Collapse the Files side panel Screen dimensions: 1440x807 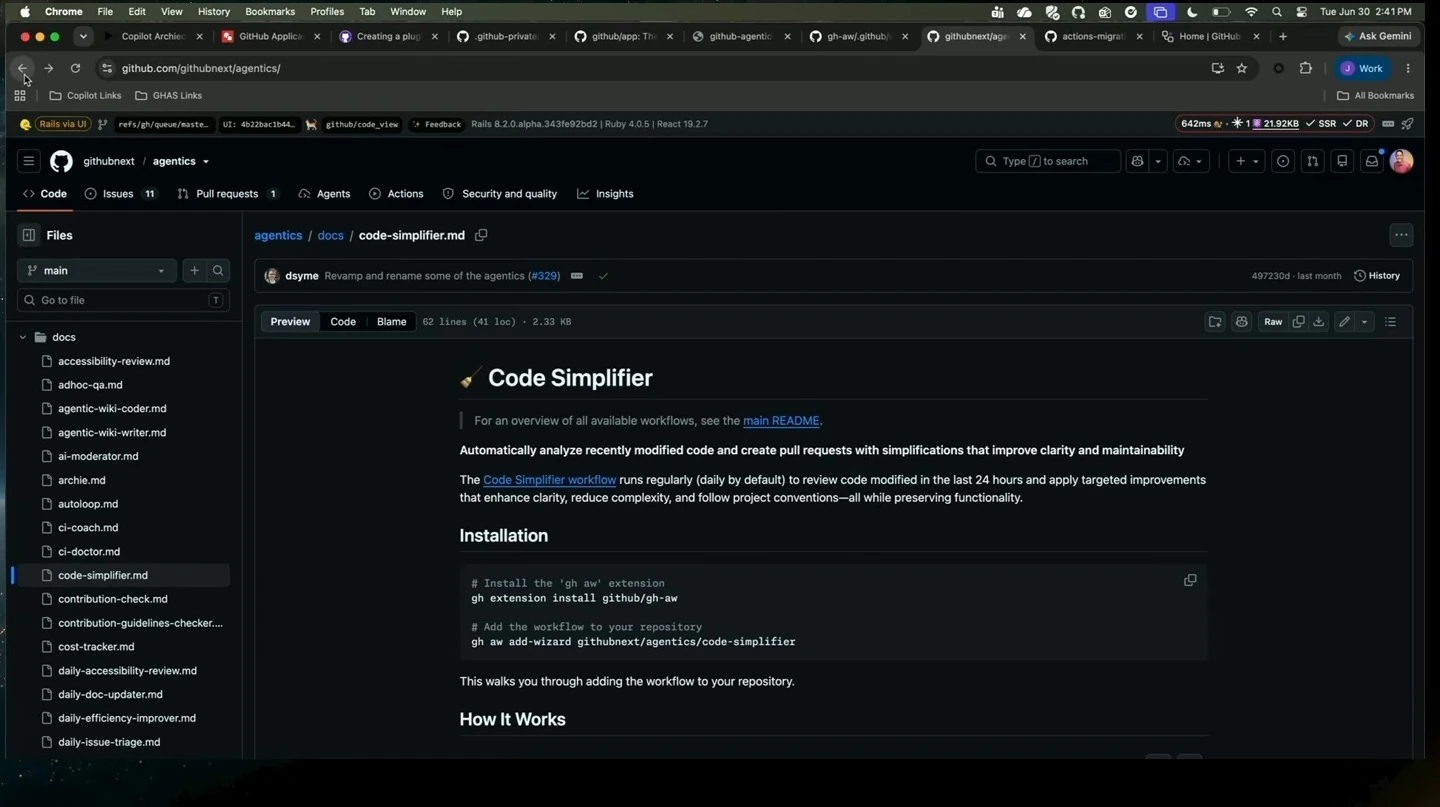29,235
